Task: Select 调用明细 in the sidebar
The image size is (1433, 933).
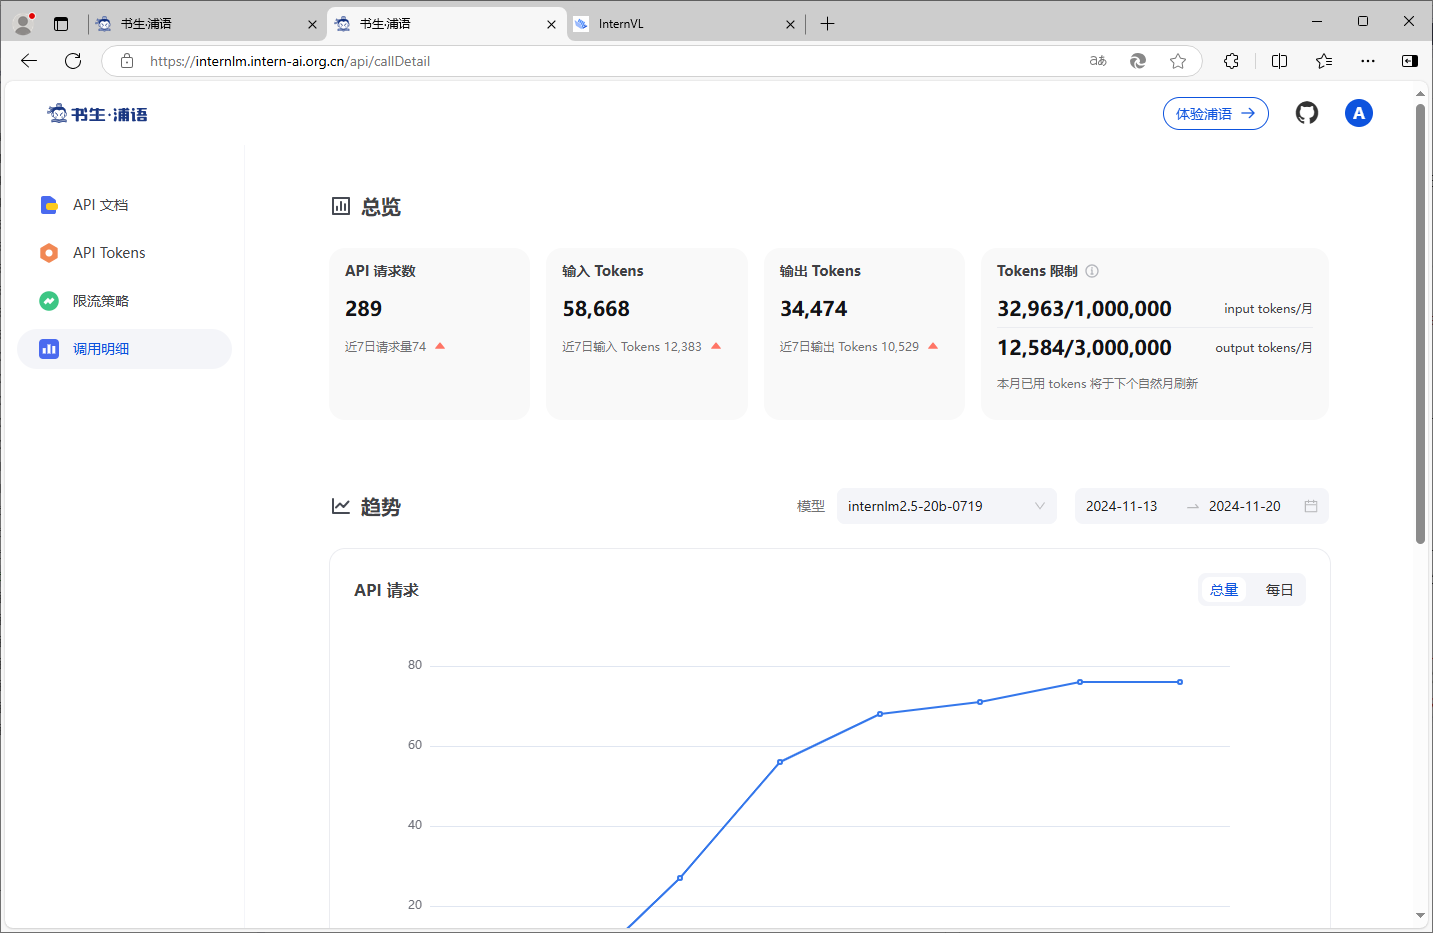Action: coord(125,349)
